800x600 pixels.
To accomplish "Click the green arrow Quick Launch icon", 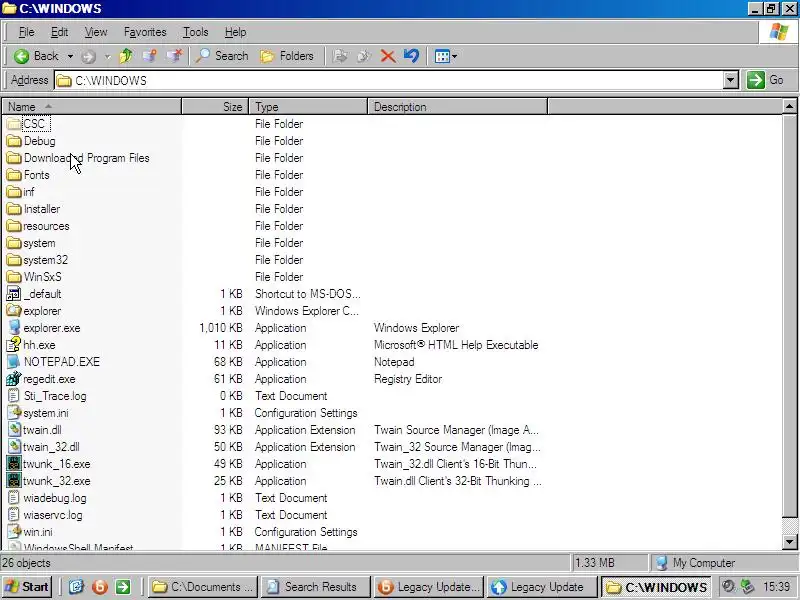I will 123,587.
